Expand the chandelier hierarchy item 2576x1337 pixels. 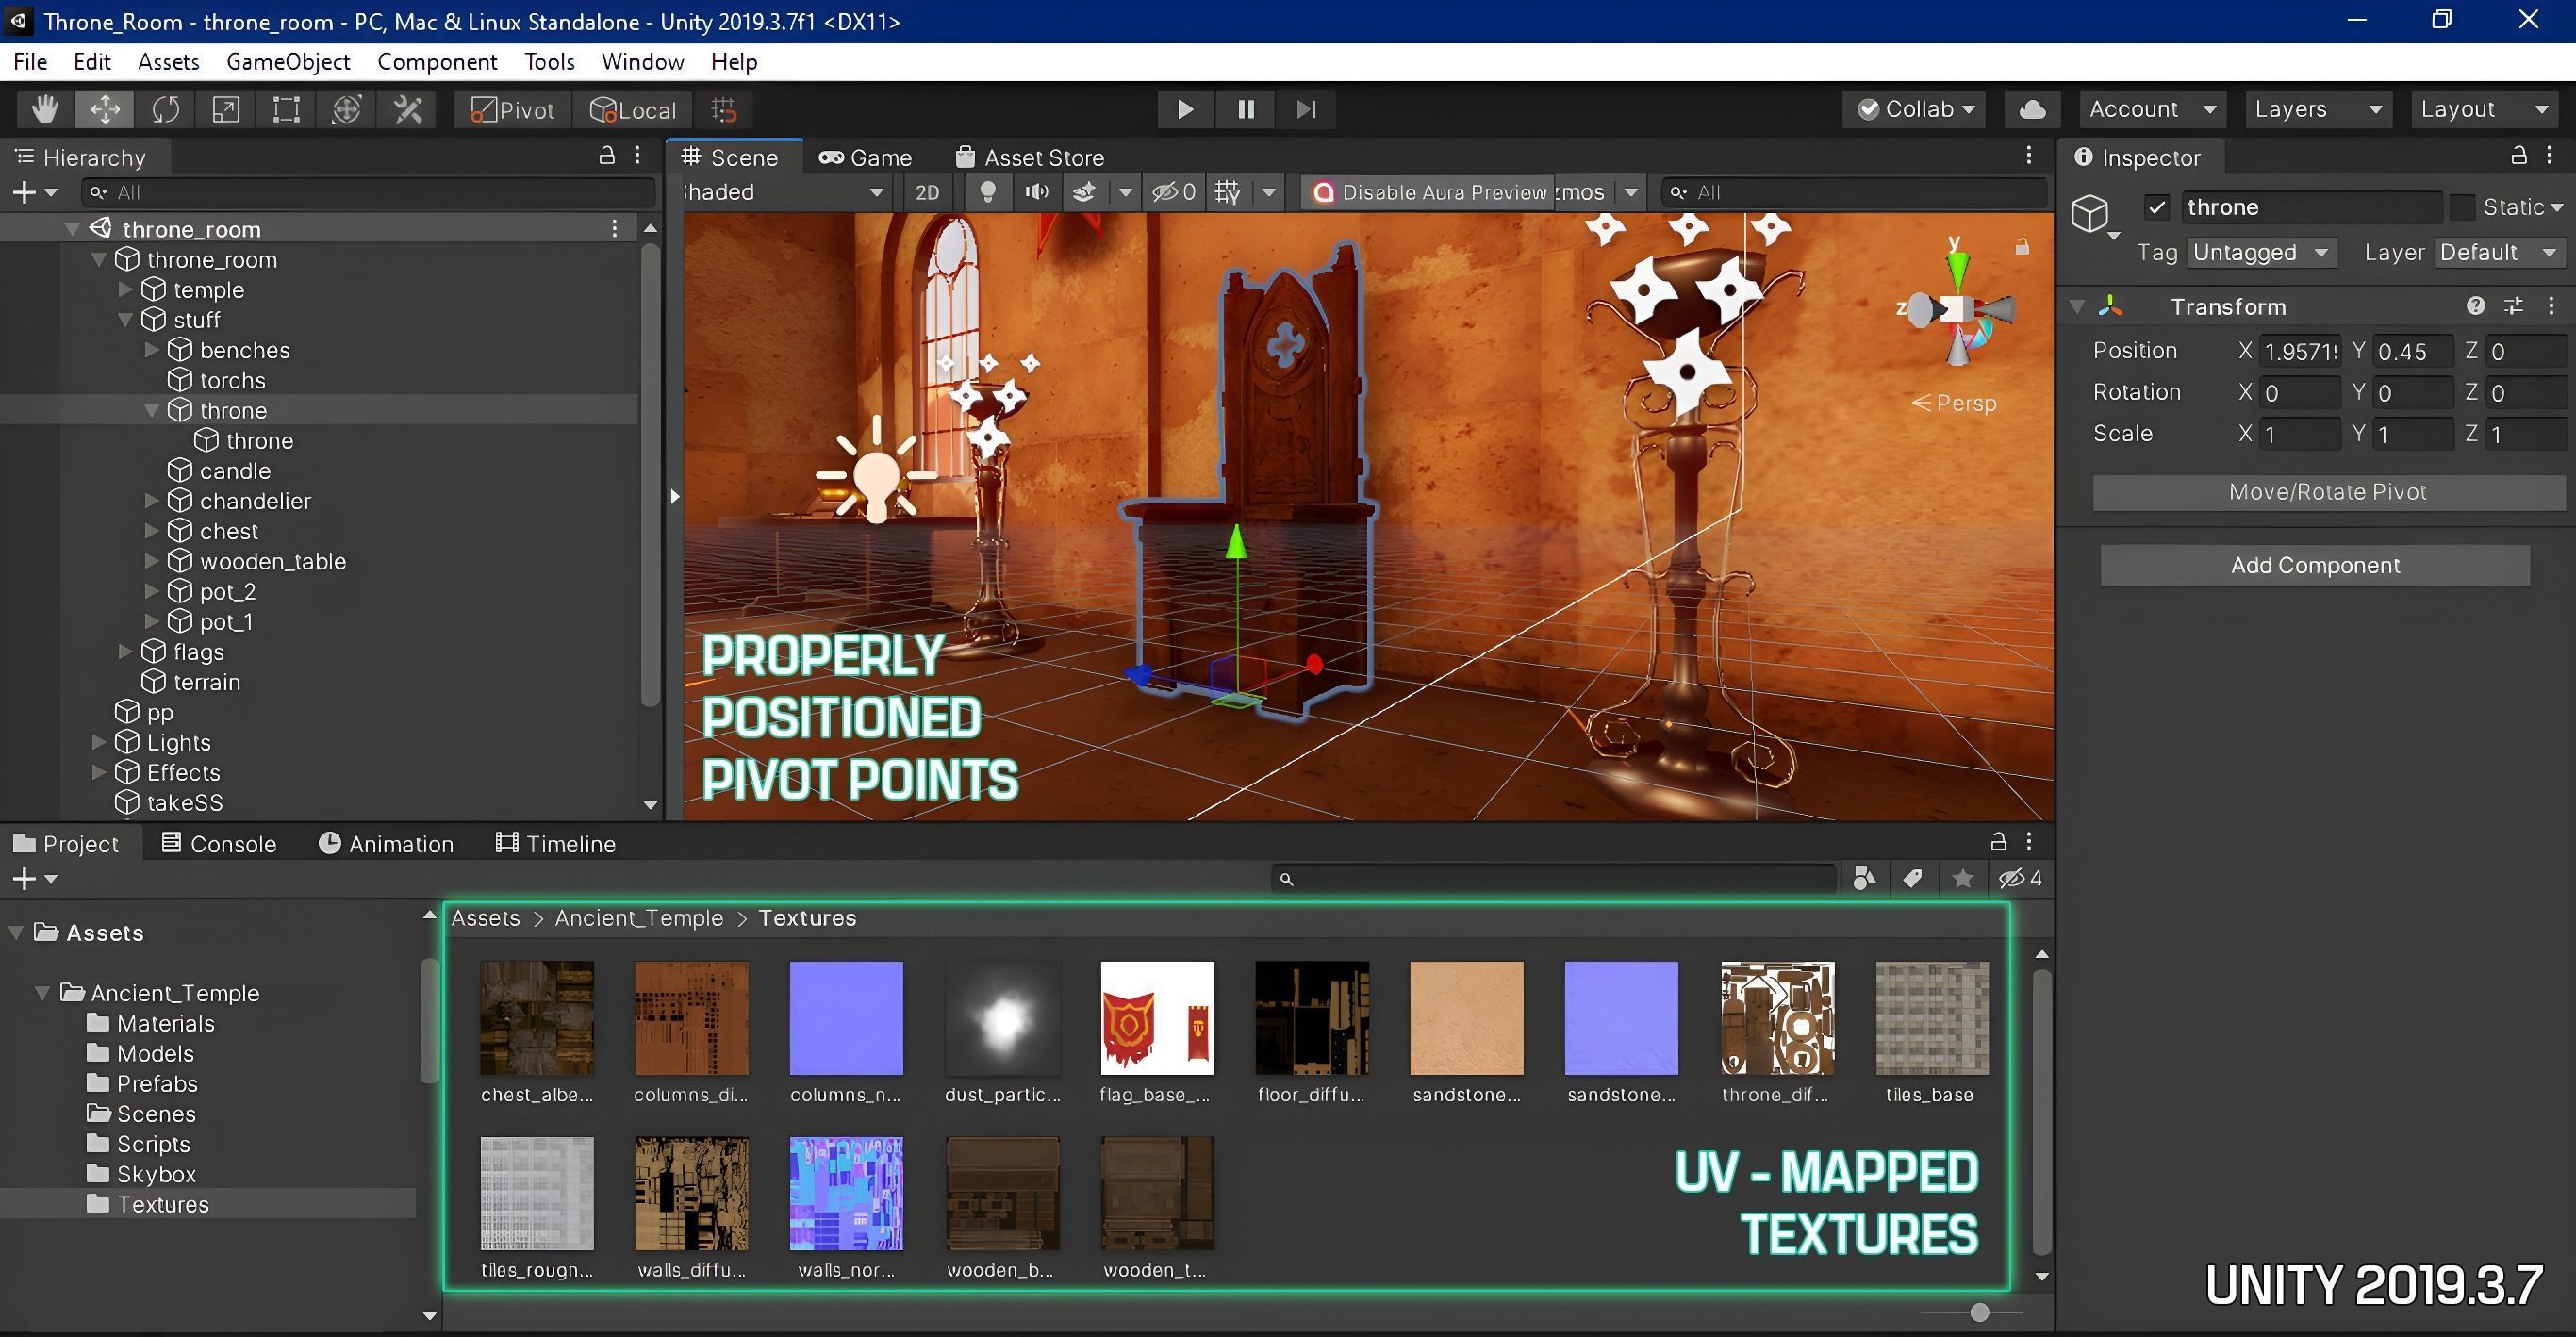tap(152, 501)
